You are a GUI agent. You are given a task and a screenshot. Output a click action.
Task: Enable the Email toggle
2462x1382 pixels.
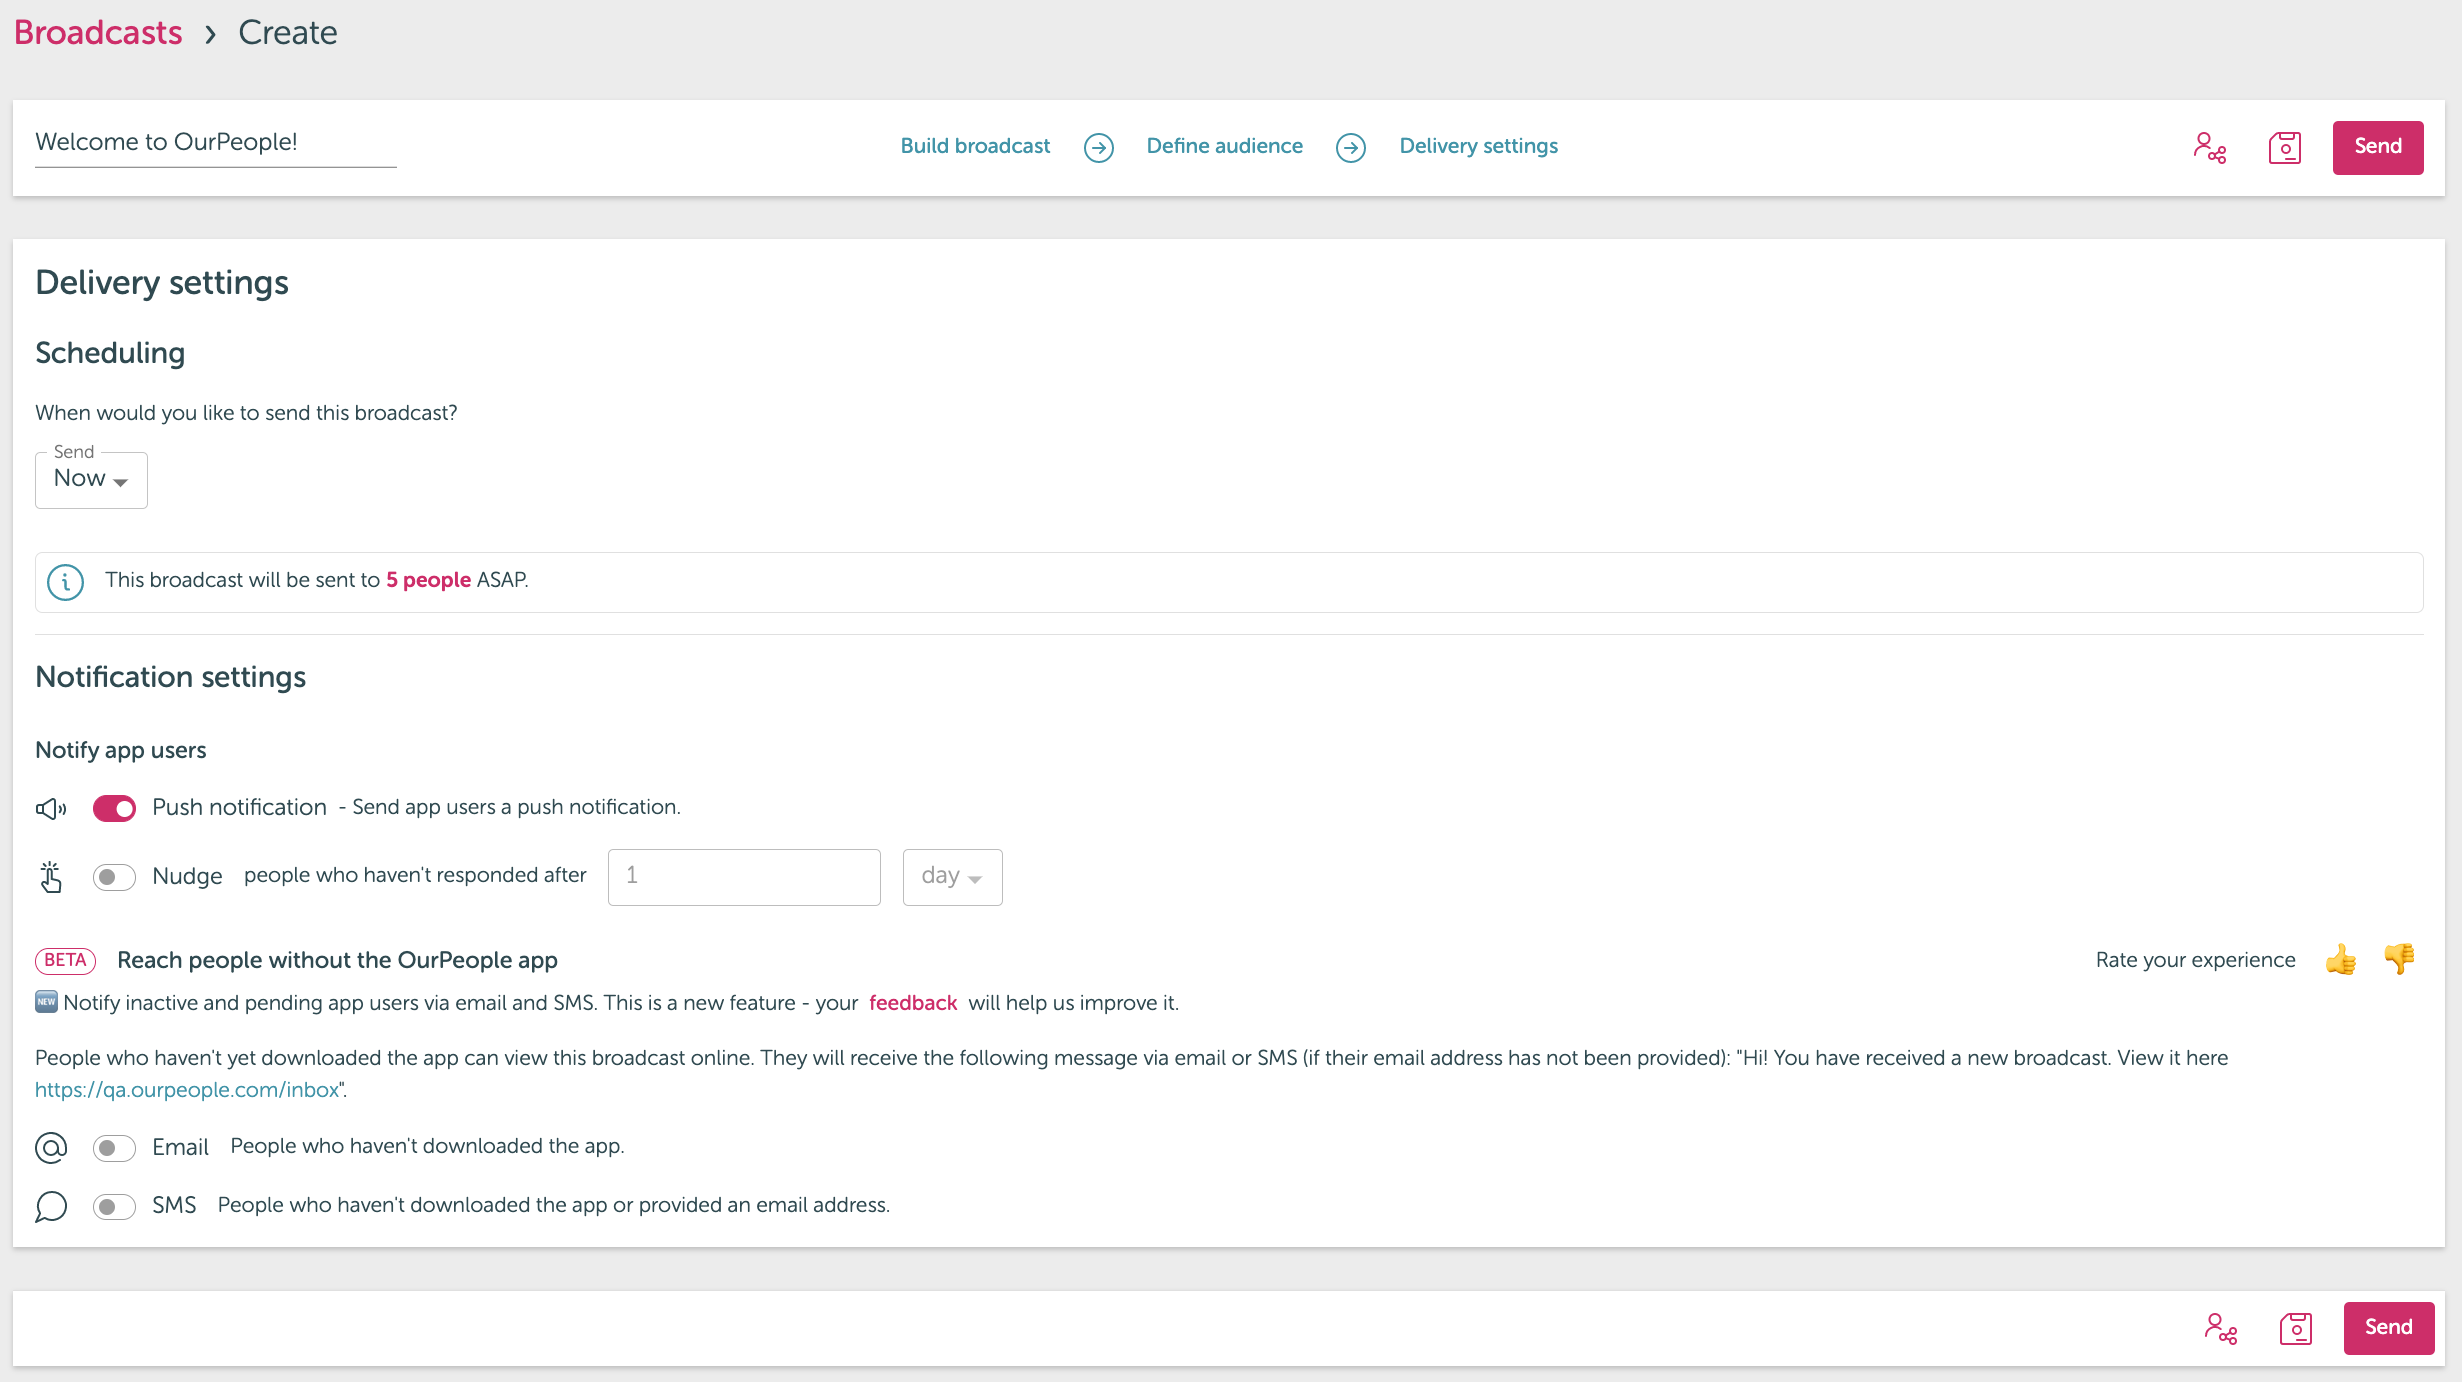114,1147
